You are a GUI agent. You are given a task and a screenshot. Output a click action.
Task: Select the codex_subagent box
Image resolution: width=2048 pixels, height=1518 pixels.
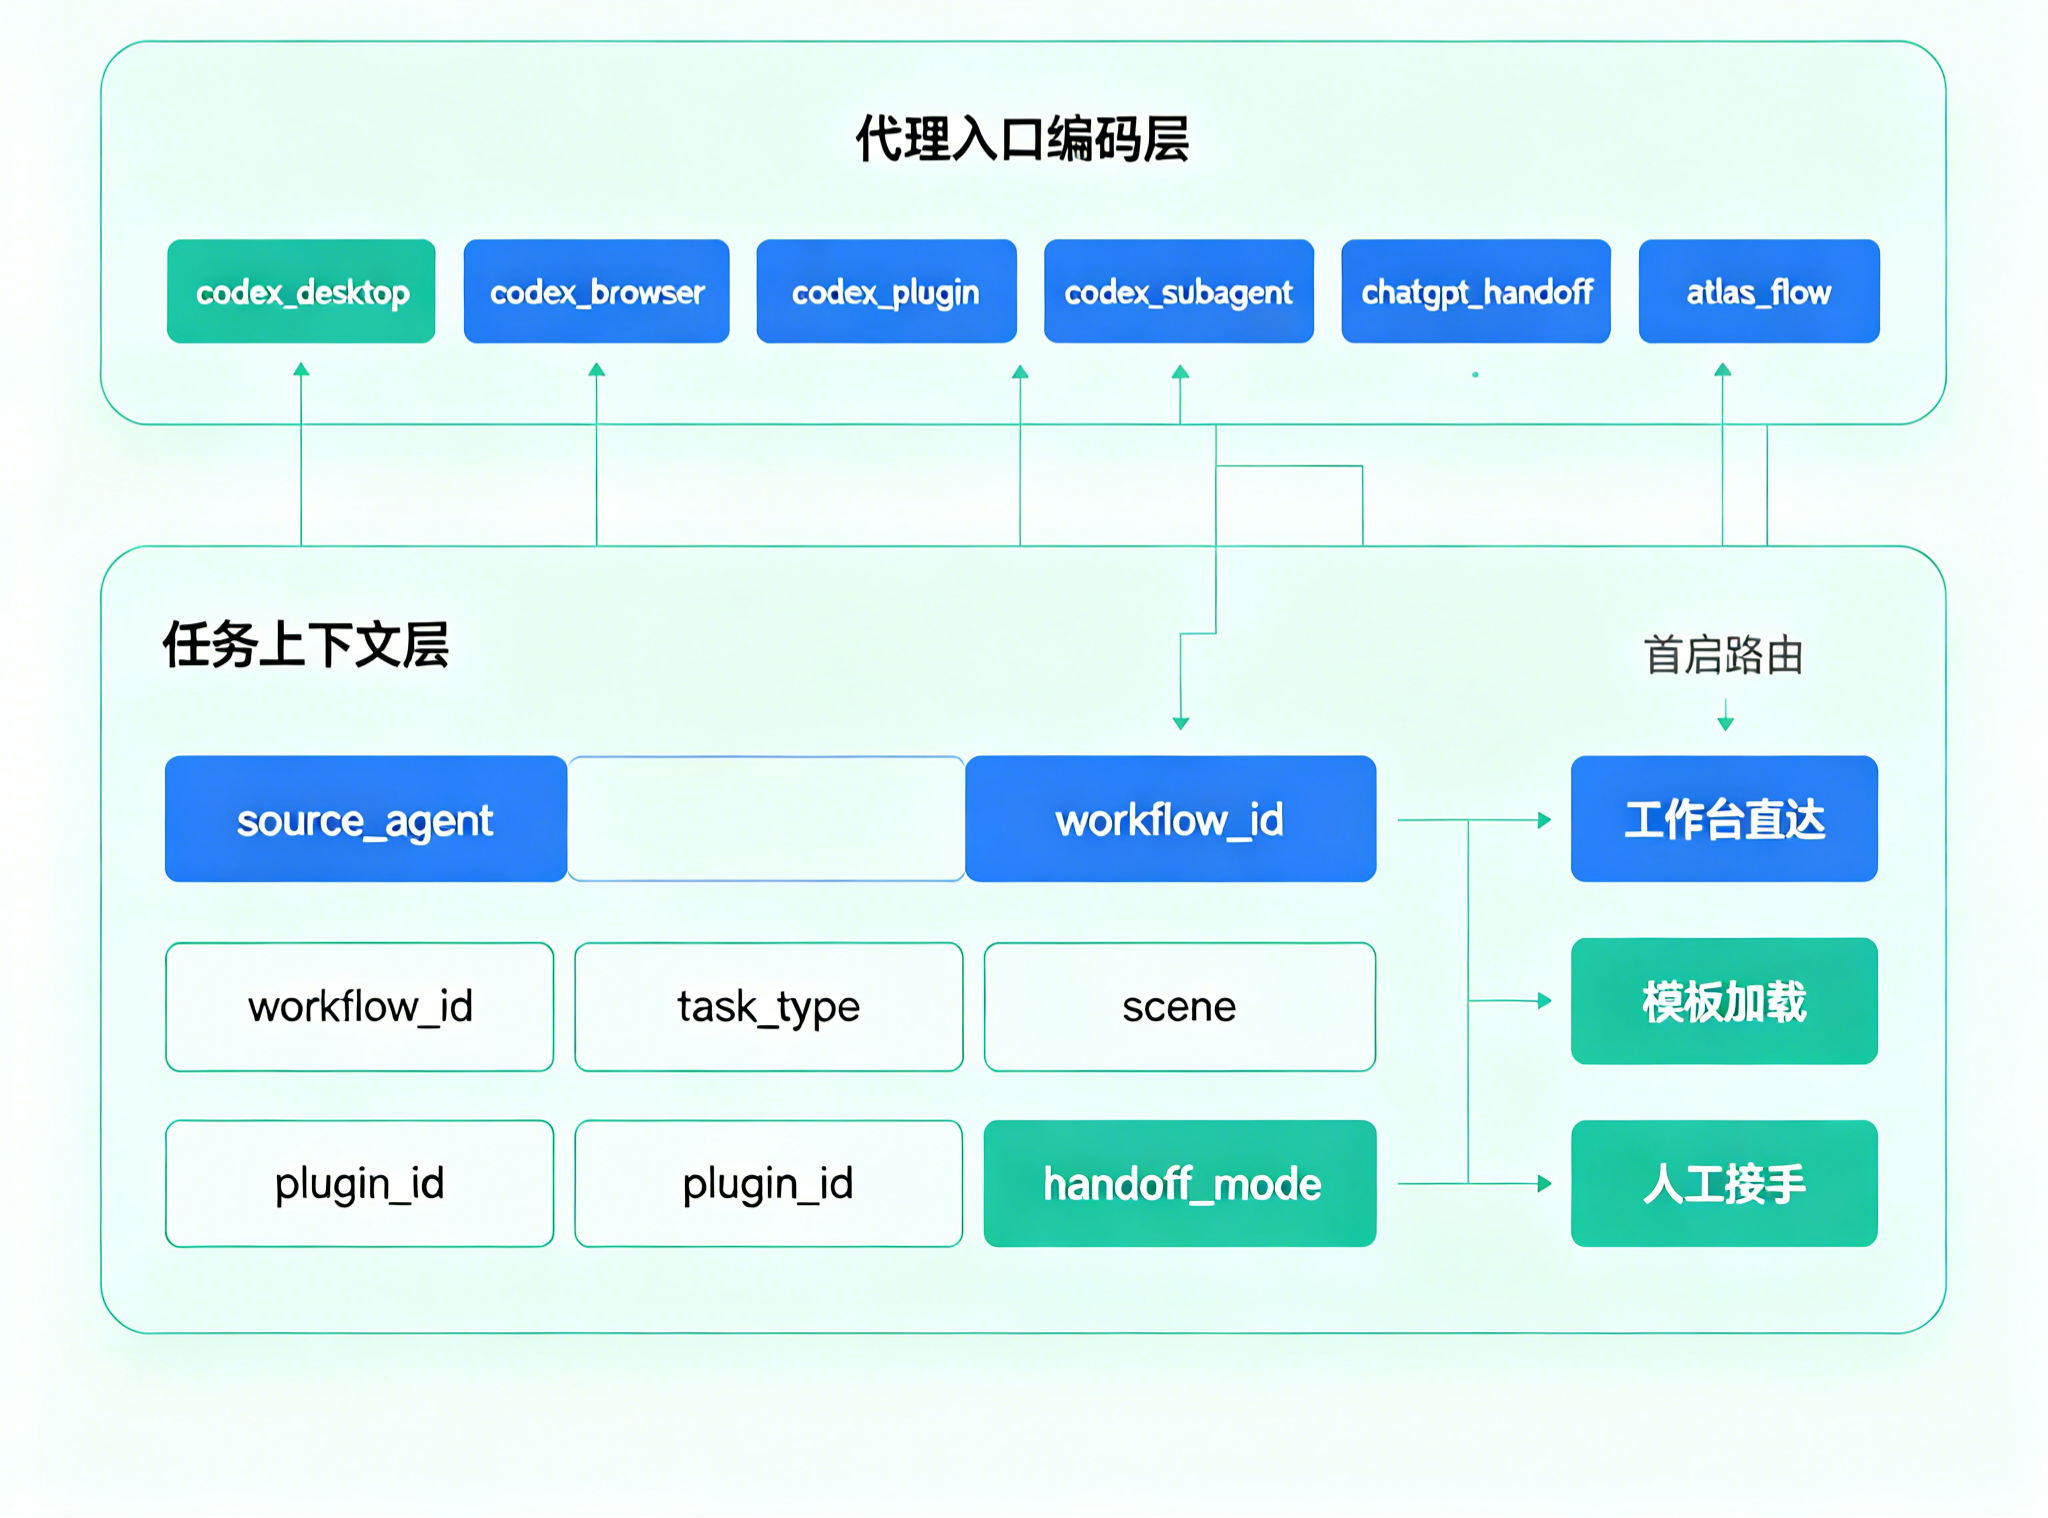coord(1178,292)
